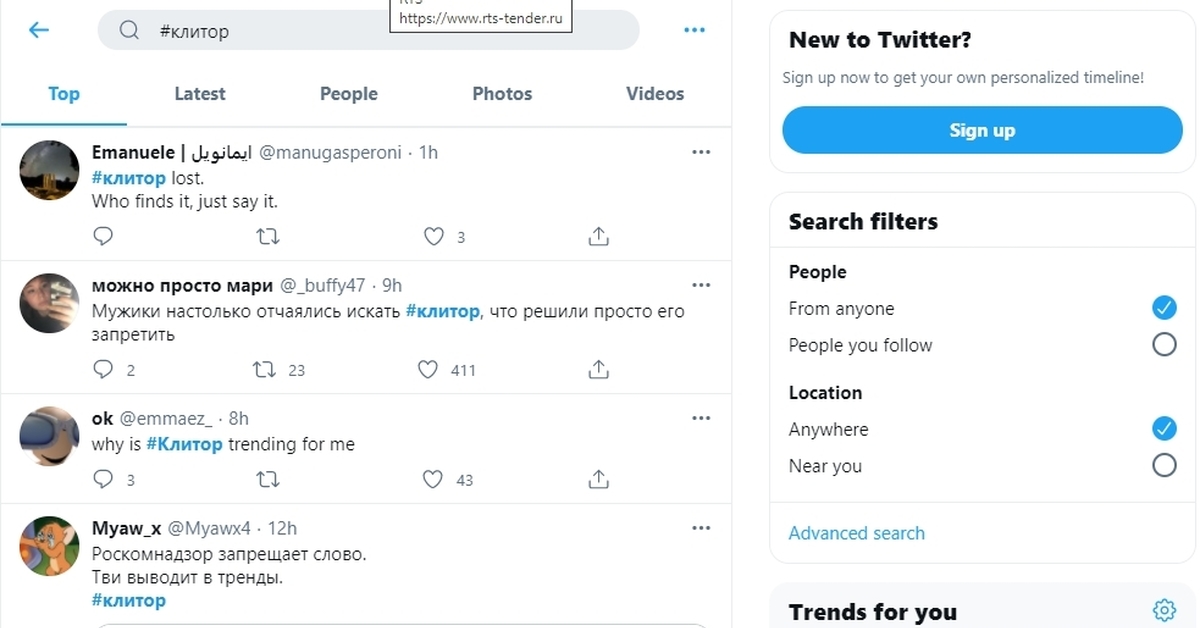Viewport: 1200px width, 628px height.
Task: Like the emmaez_ tweet with 43 likes
Action: point(432,479)
